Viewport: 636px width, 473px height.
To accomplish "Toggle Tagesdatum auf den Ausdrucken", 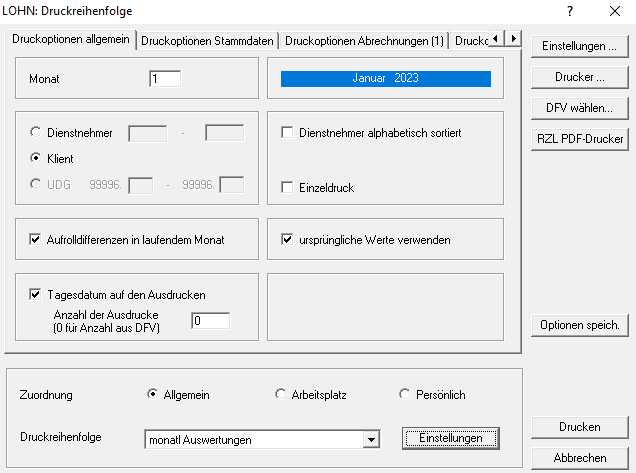I will [x=37, y=295].
